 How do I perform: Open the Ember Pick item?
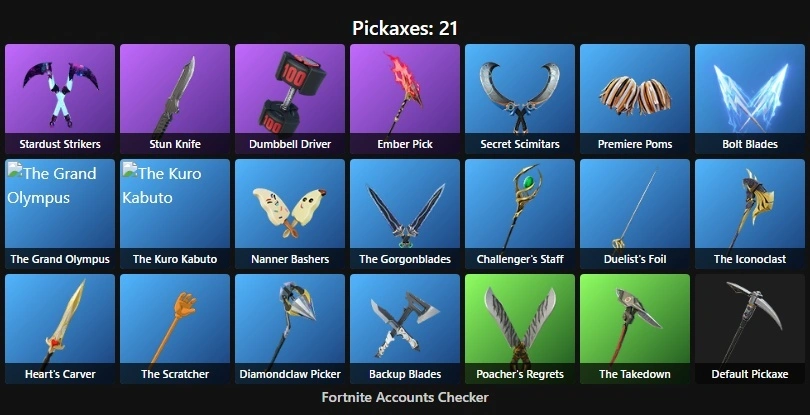[405, 99]
